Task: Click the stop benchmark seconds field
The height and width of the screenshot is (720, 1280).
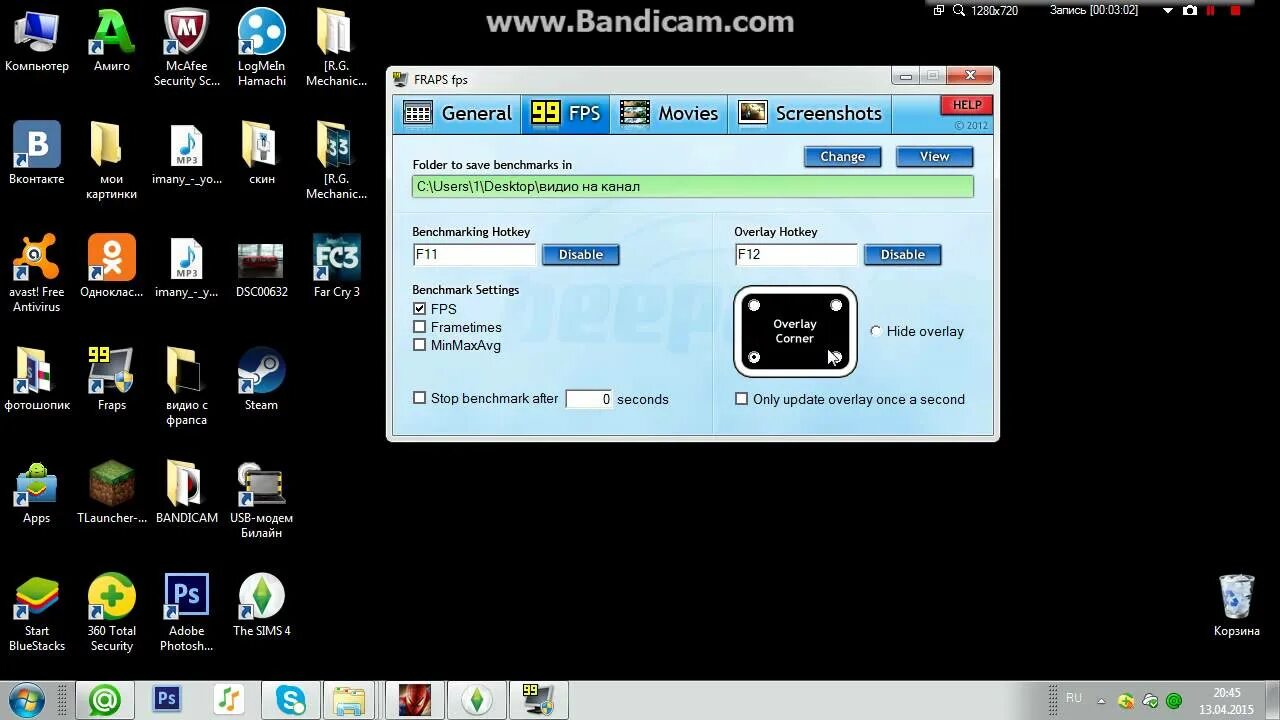Action: (589, 399)
